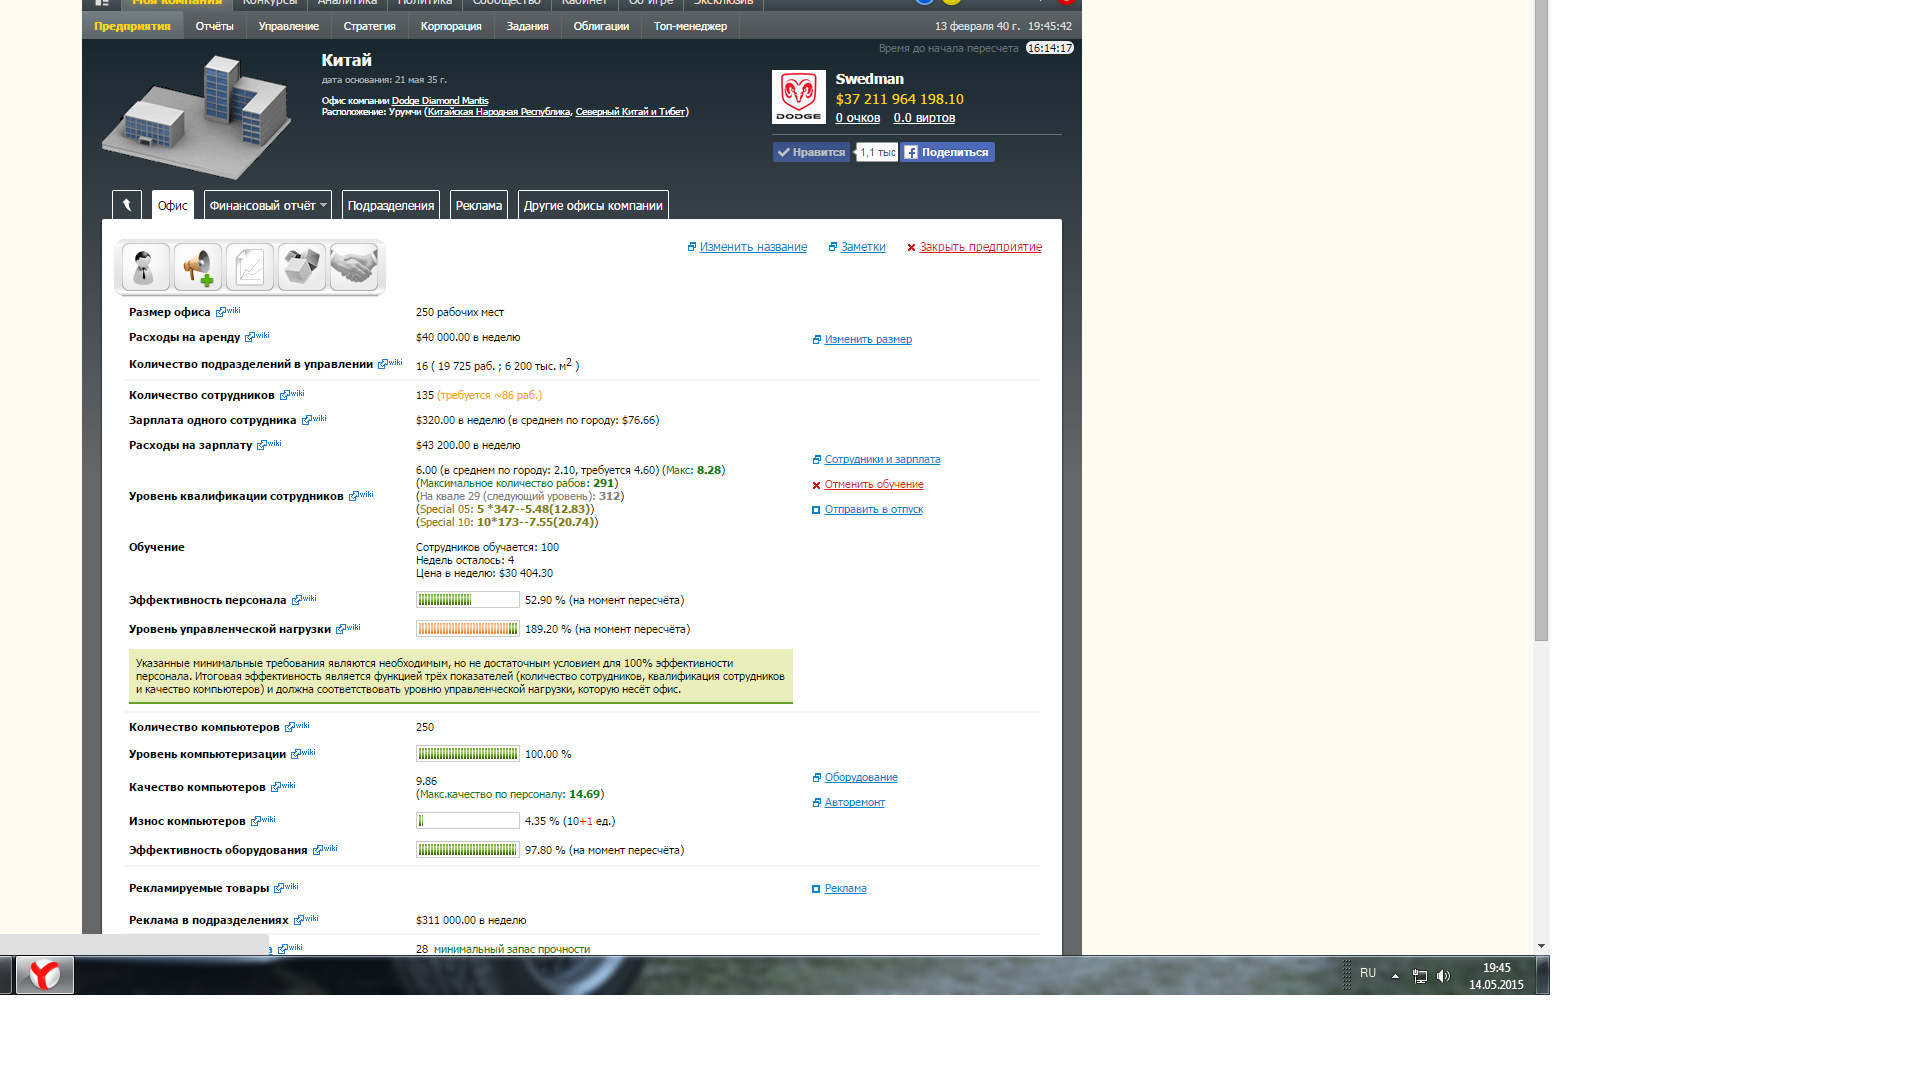Go back using the arrow tab
The image size is (1920, 1080).
[127, 205]
